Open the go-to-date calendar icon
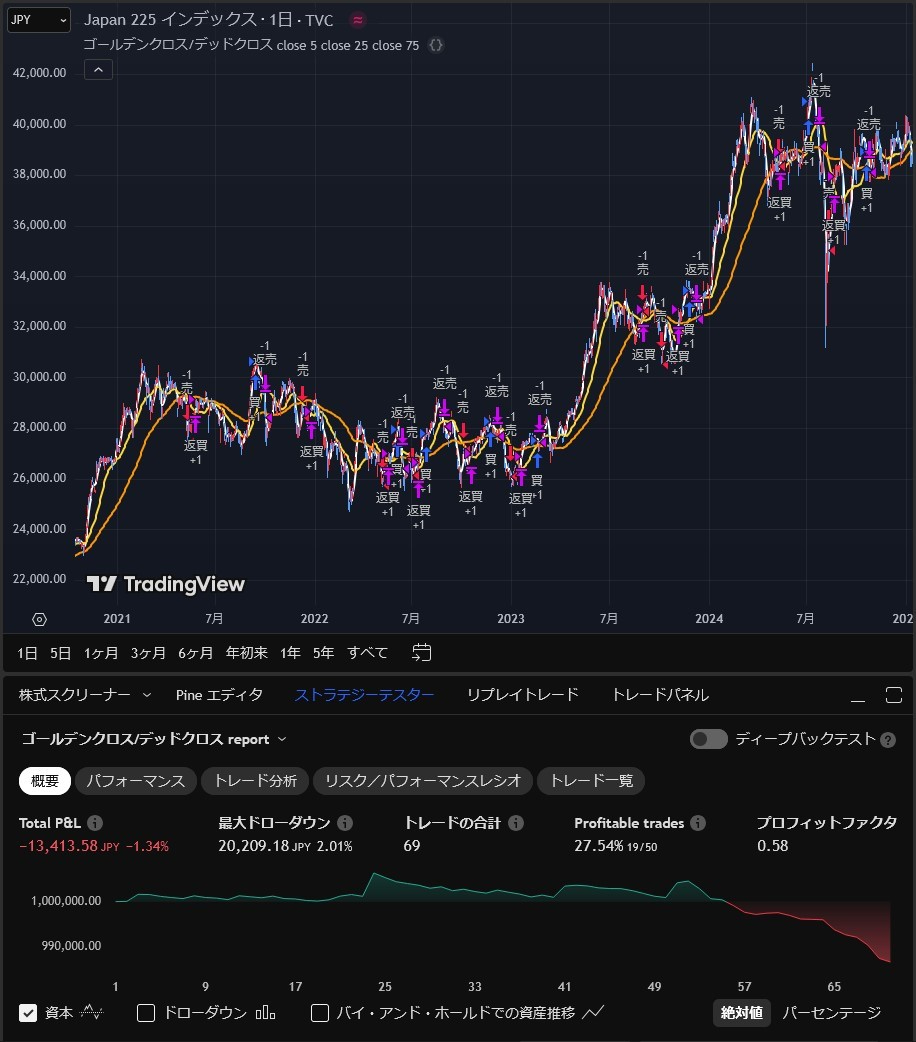916x1042 pixels. coord(421,653)
